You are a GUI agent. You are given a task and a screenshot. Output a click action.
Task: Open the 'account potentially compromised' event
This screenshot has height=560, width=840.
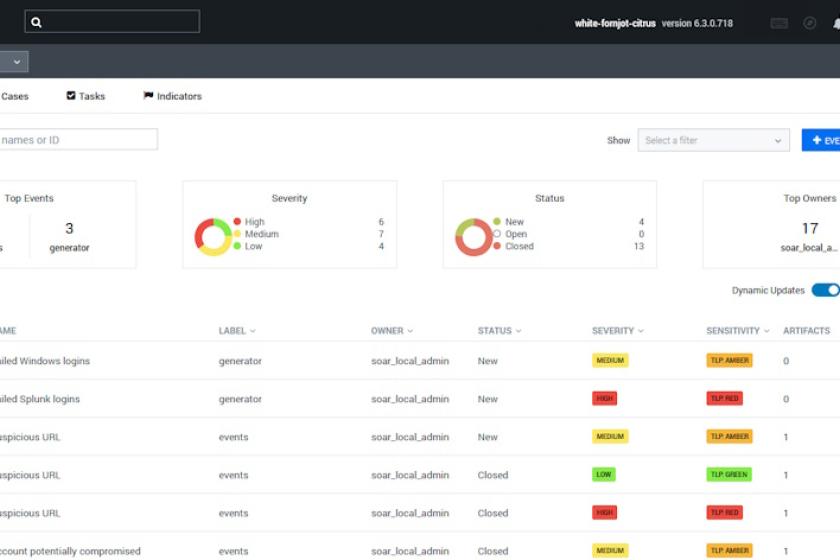coord(70,551)
